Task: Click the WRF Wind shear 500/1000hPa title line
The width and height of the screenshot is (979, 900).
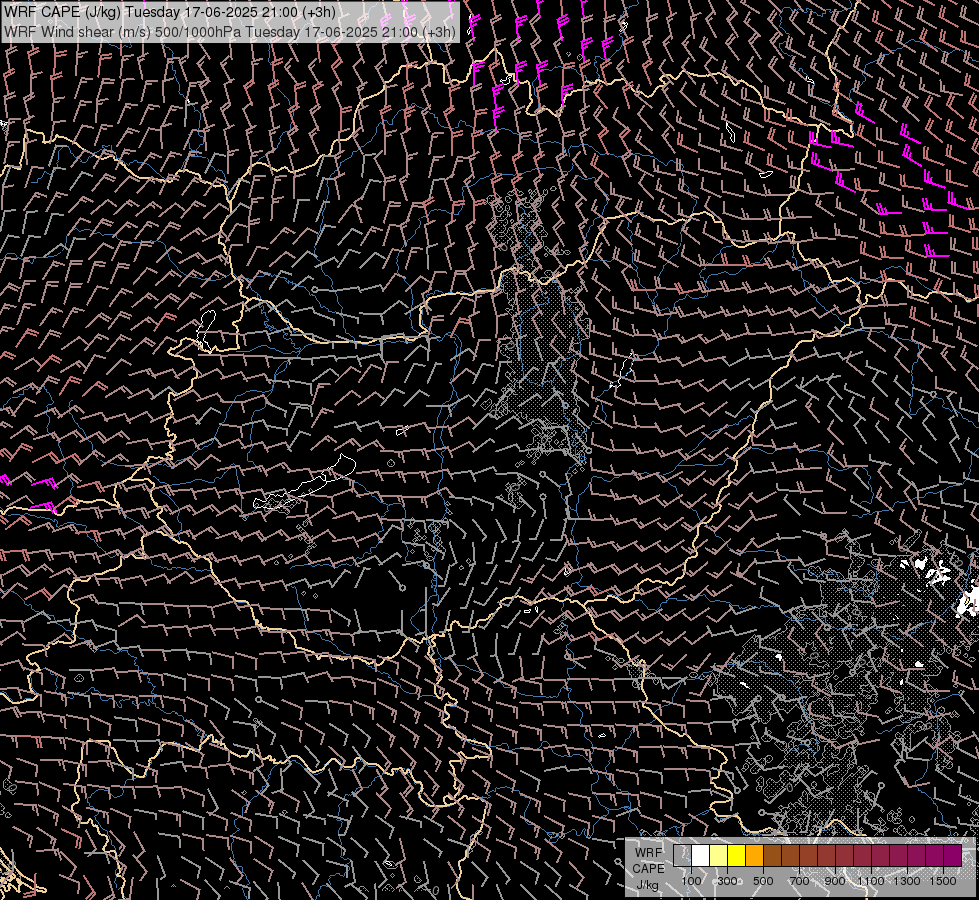Action: click(x=230, y=32)
